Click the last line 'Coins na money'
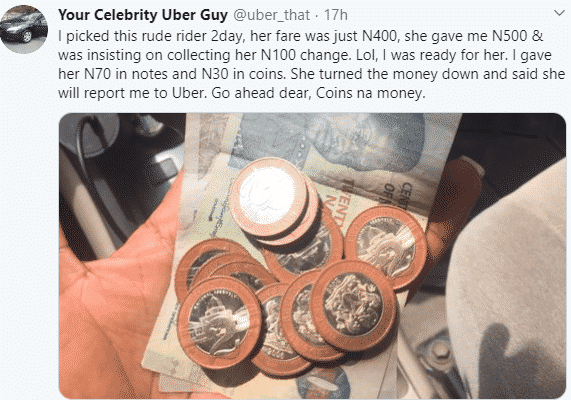This screenshot has height=400, width=571. tap(370, 93)
